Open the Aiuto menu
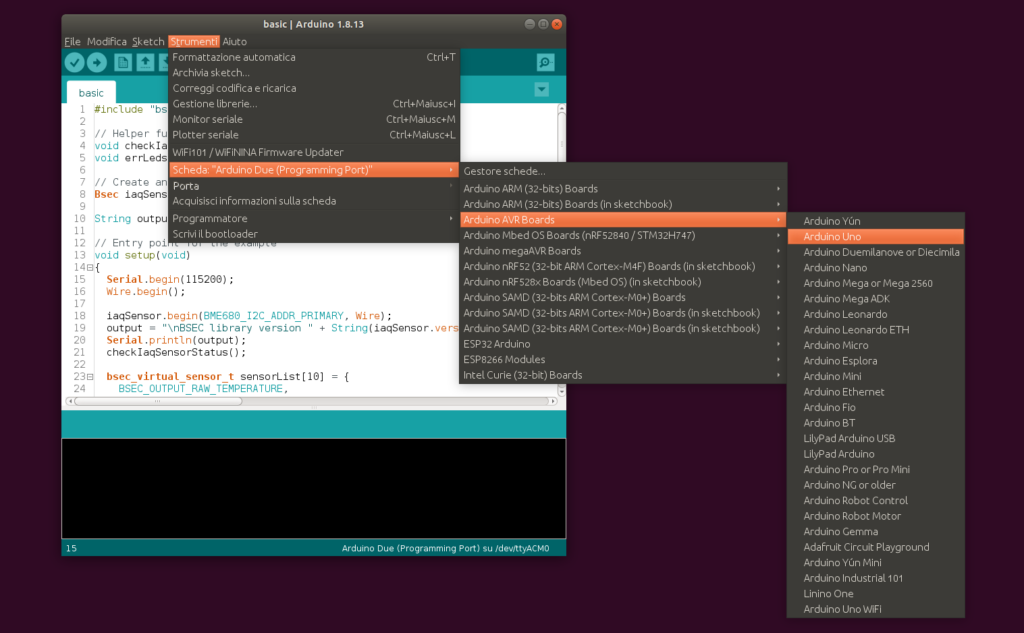The height and width of the screenshot is (633, 1024). pos(234,41)
